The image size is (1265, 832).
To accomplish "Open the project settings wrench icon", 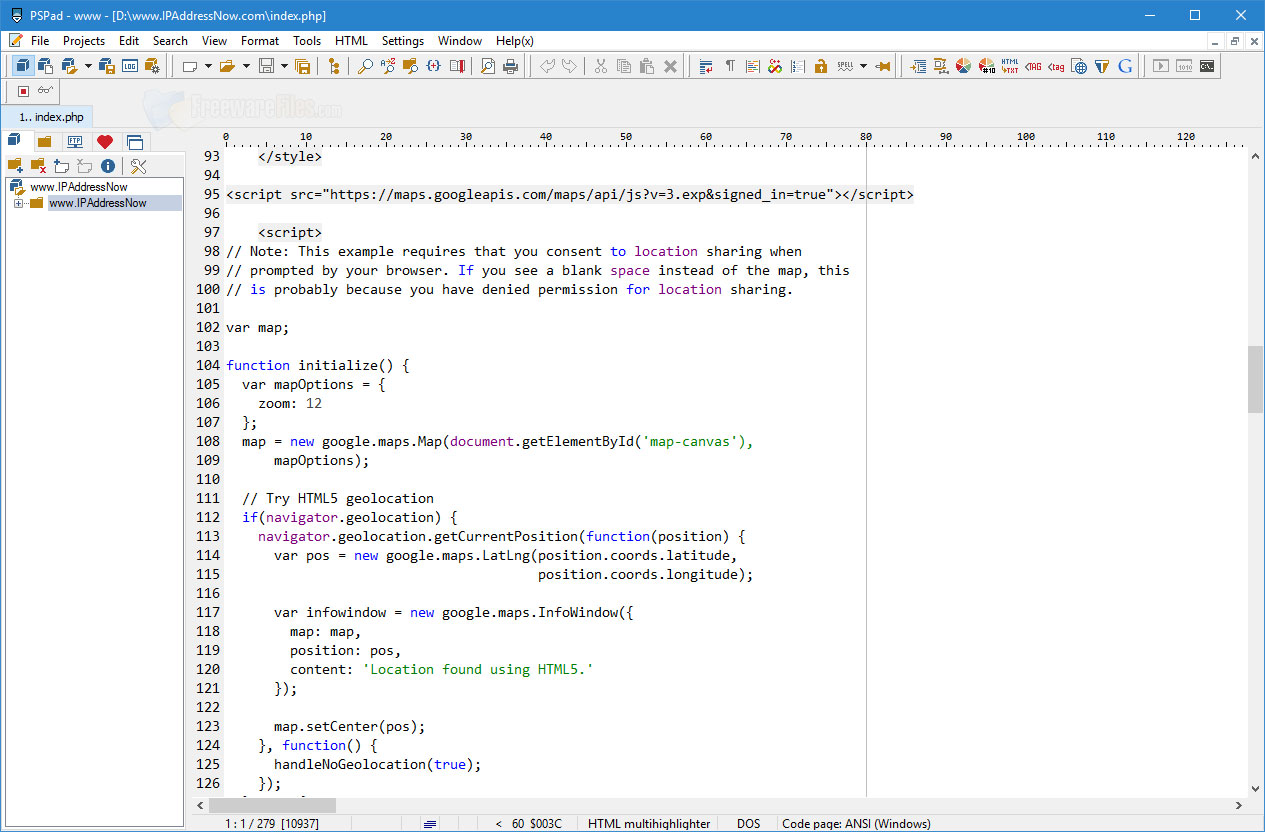I will point(139,166).
